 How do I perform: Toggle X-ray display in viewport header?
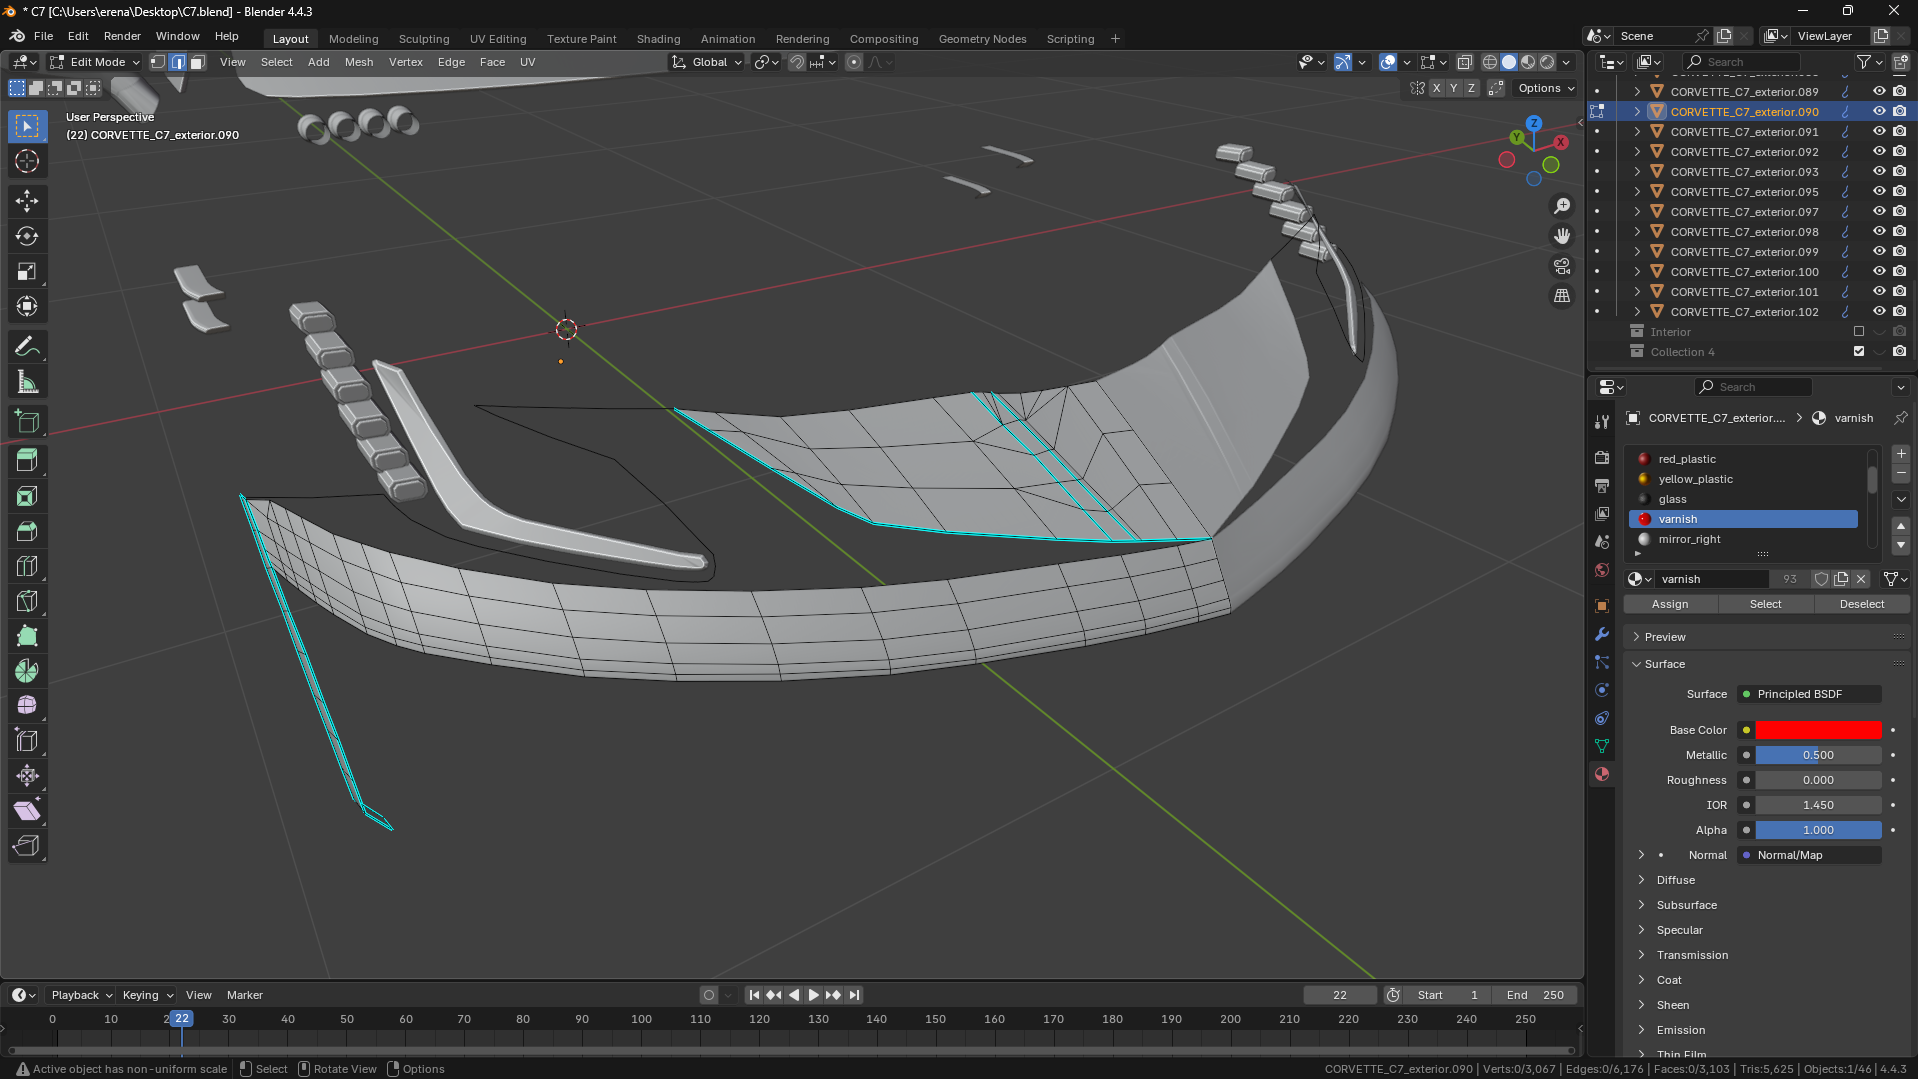pyautogui.click(x=1465, y=62)
